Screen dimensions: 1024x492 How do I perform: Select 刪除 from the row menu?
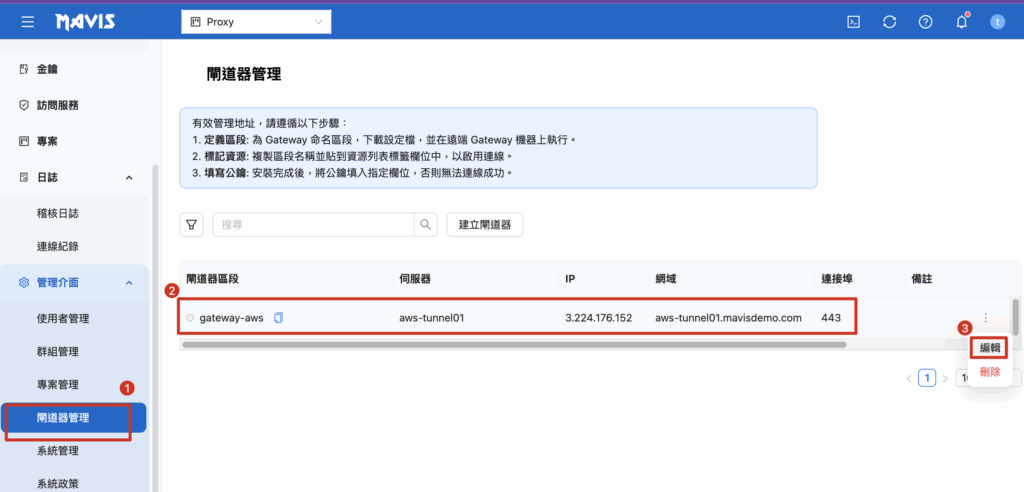989,371
